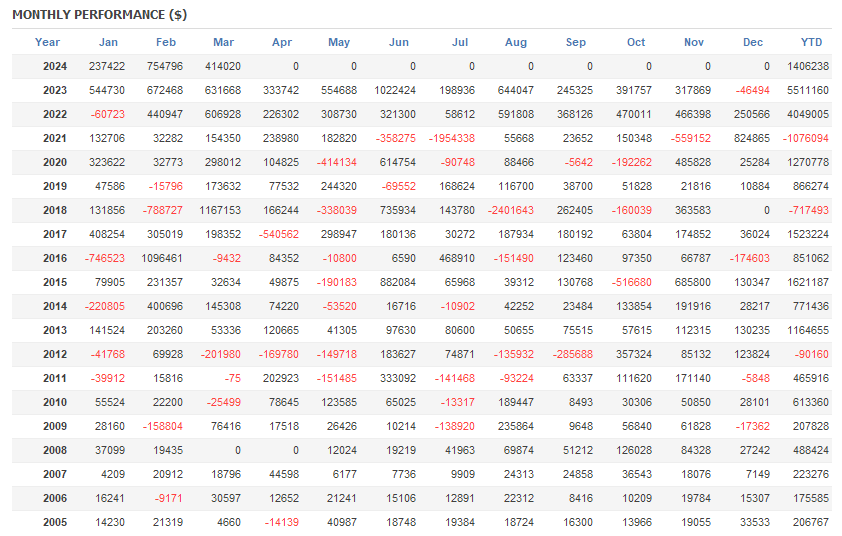
Task: Click 2023 YTD value 5511160
Action: [808, 90]
